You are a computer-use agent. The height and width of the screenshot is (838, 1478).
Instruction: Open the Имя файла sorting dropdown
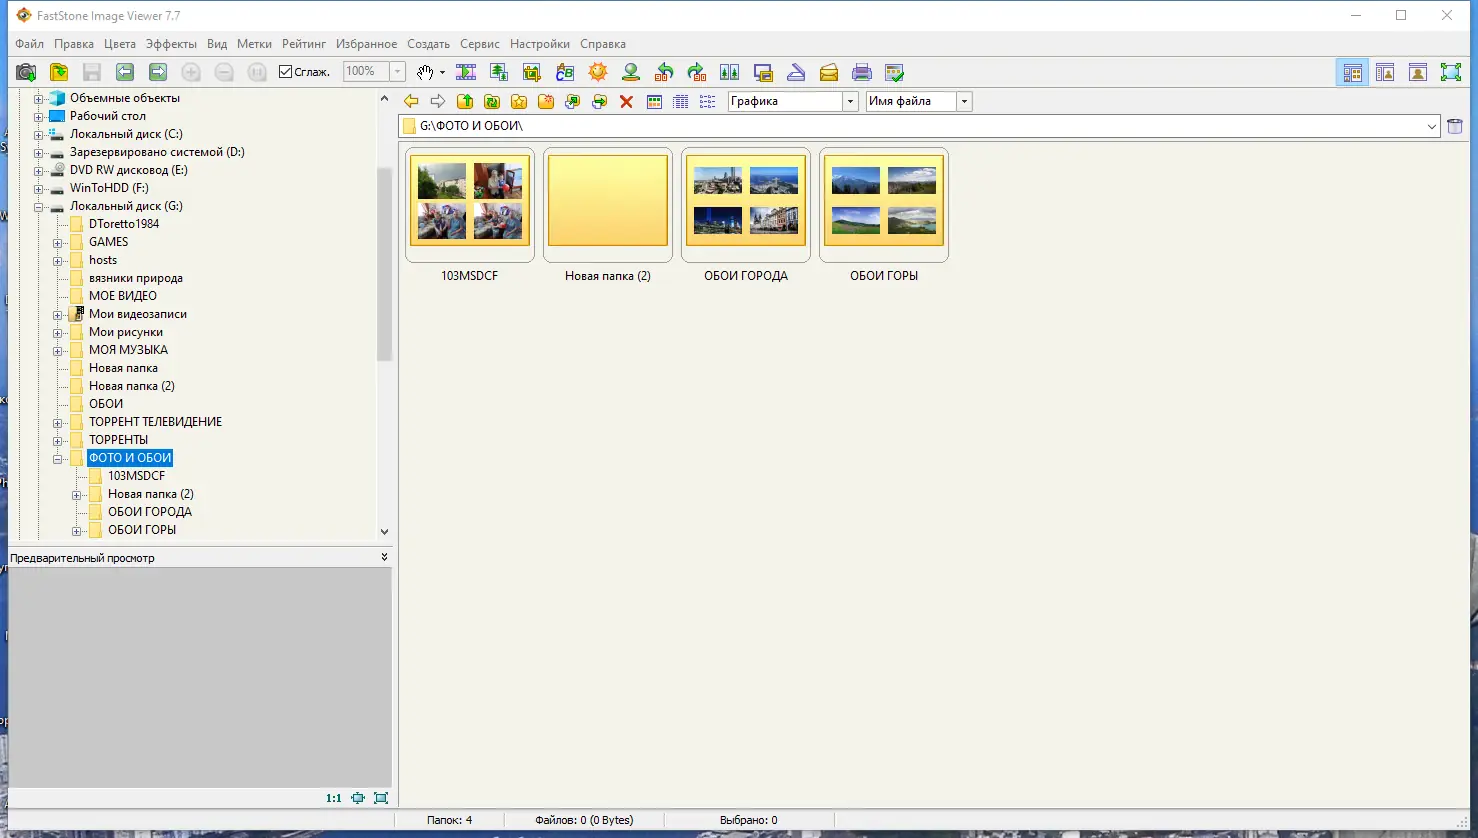[x=963, y=100]
